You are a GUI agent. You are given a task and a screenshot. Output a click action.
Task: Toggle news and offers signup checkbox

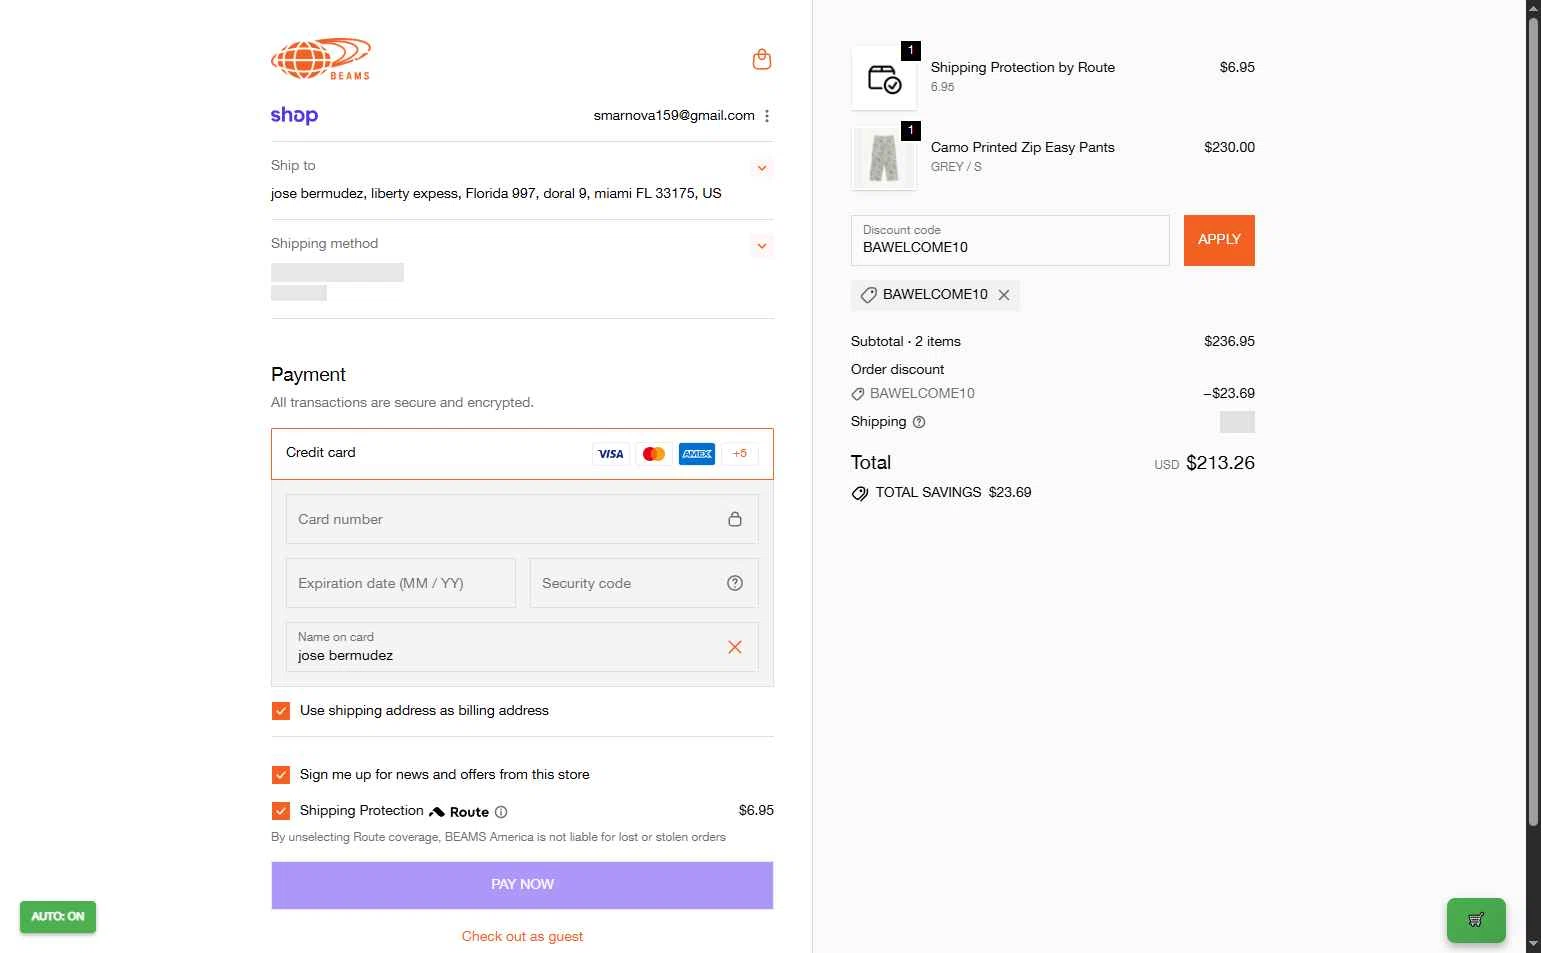281,775
